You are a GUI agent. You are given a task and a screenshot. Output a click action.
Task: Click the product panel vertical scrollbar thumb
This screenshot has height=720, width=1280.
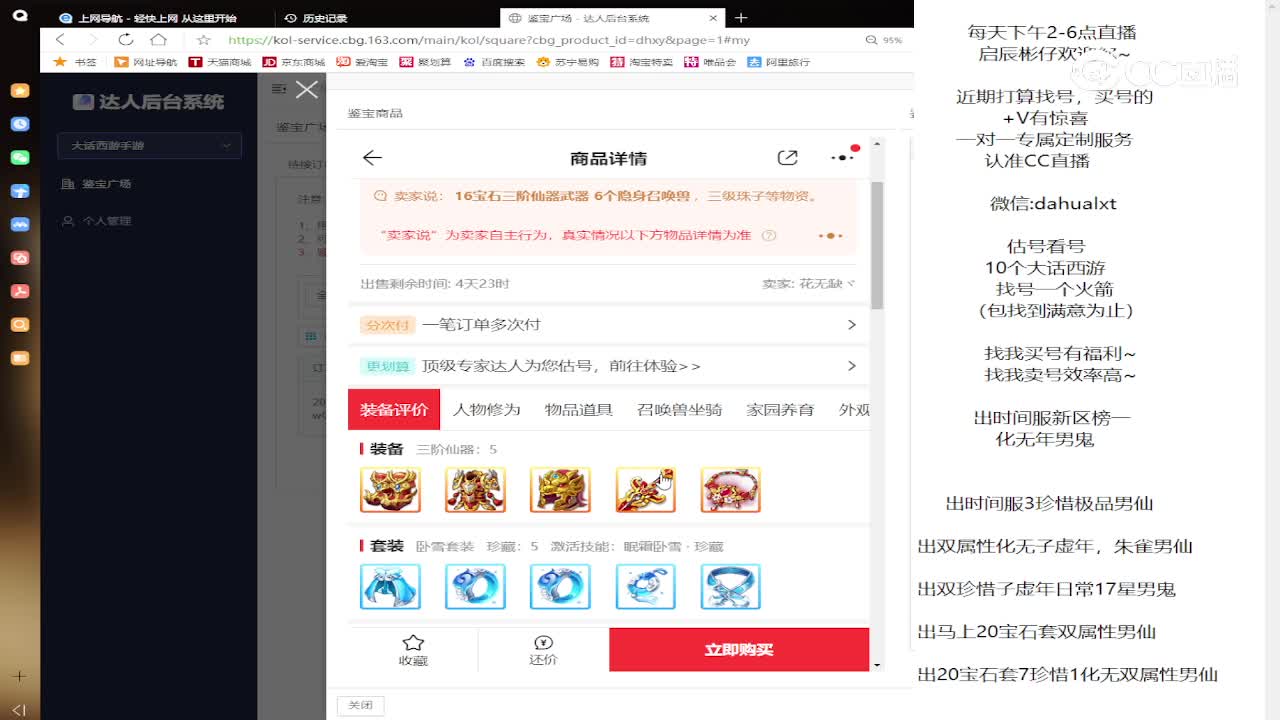click(x=877, y=245)
